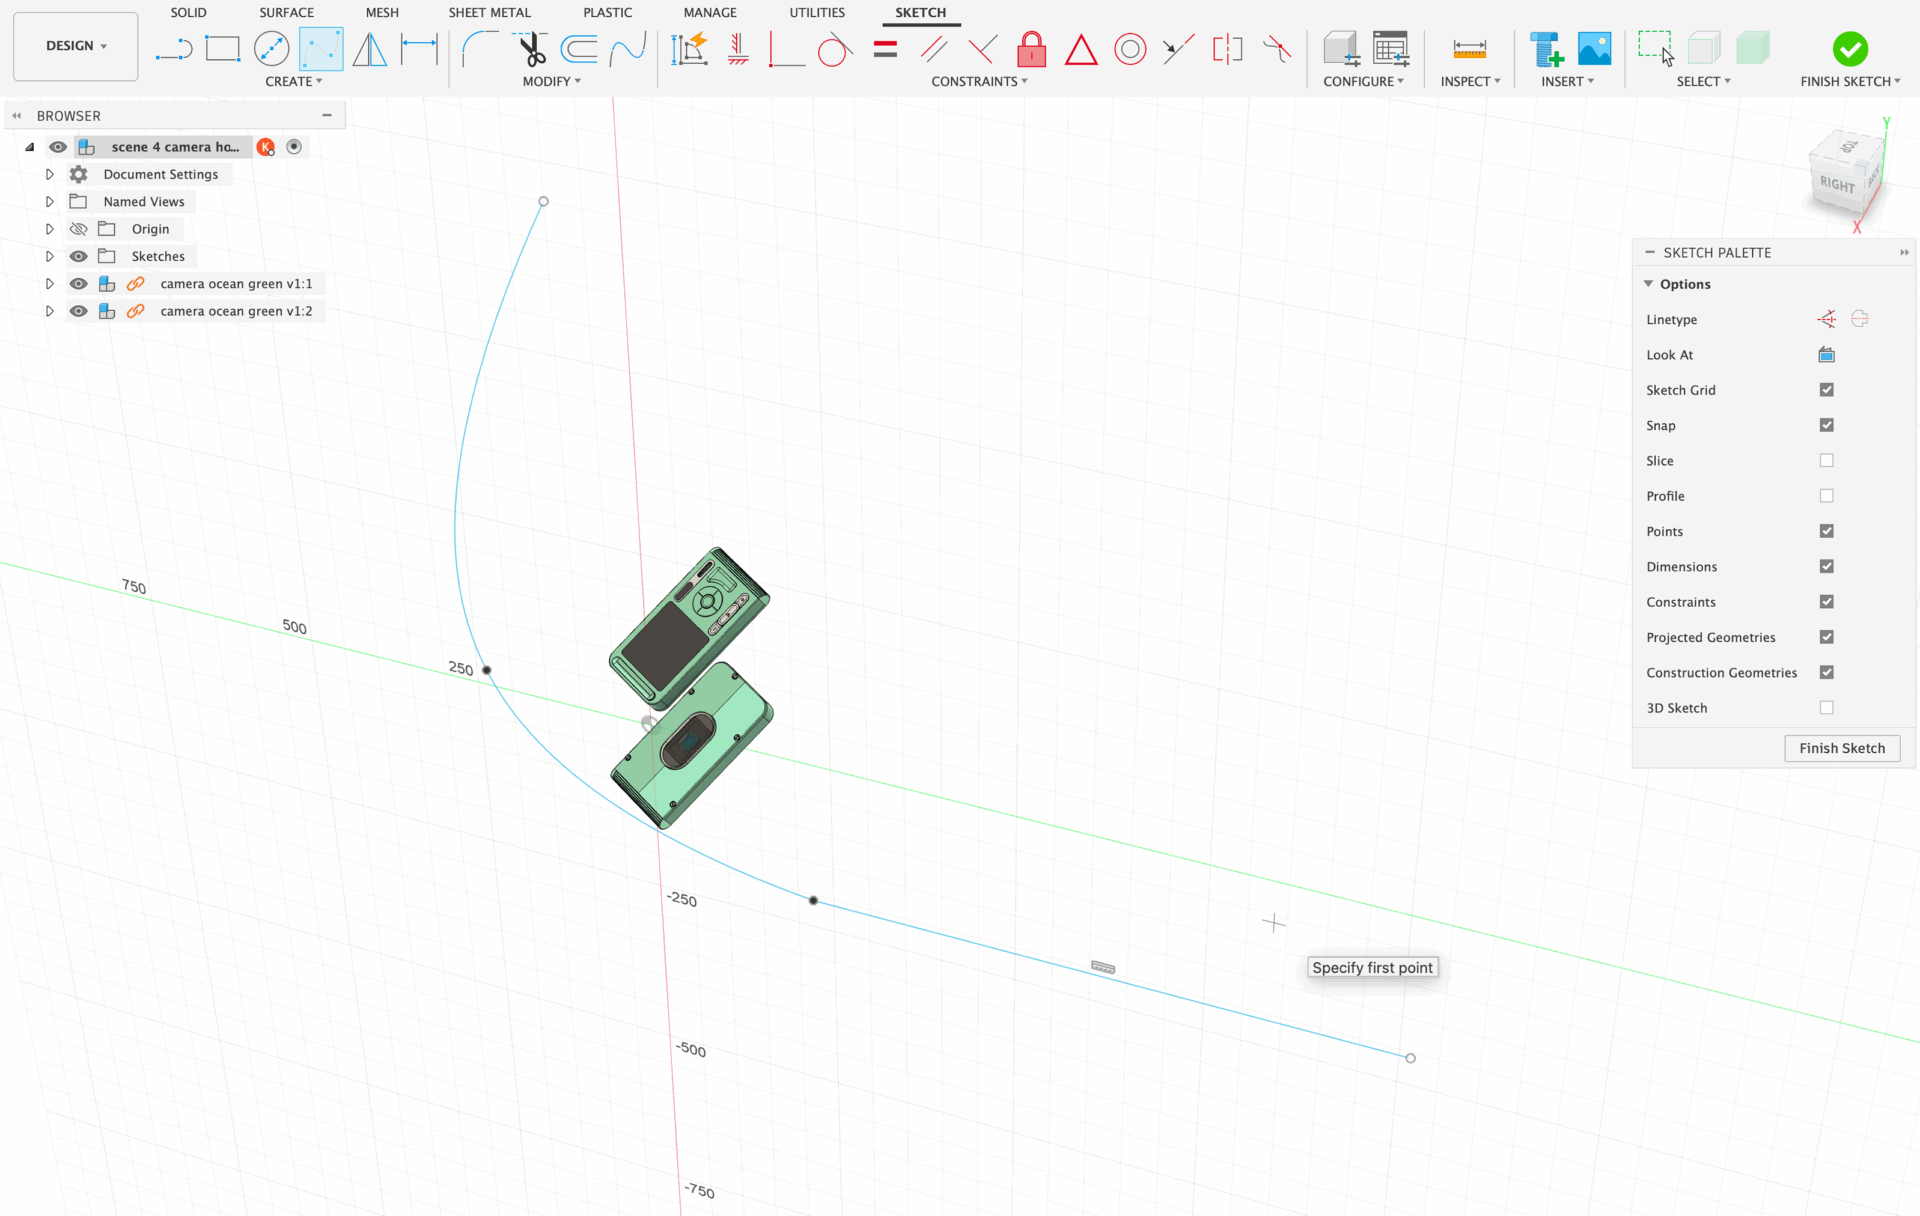The image size is (1920, 1216).
Task: Open the CONSTRAINTS dropdown menu
Action: (979, 81)
